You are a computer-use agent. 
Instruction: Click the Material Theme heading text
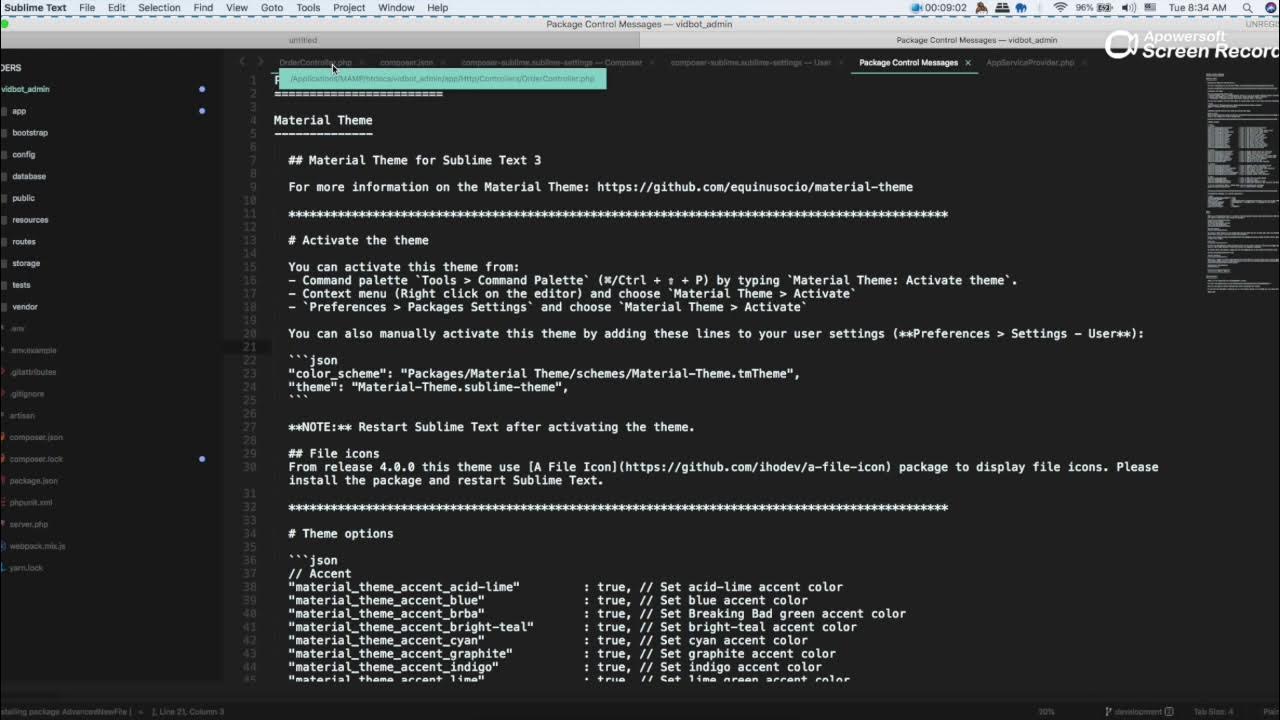point(323,120)
